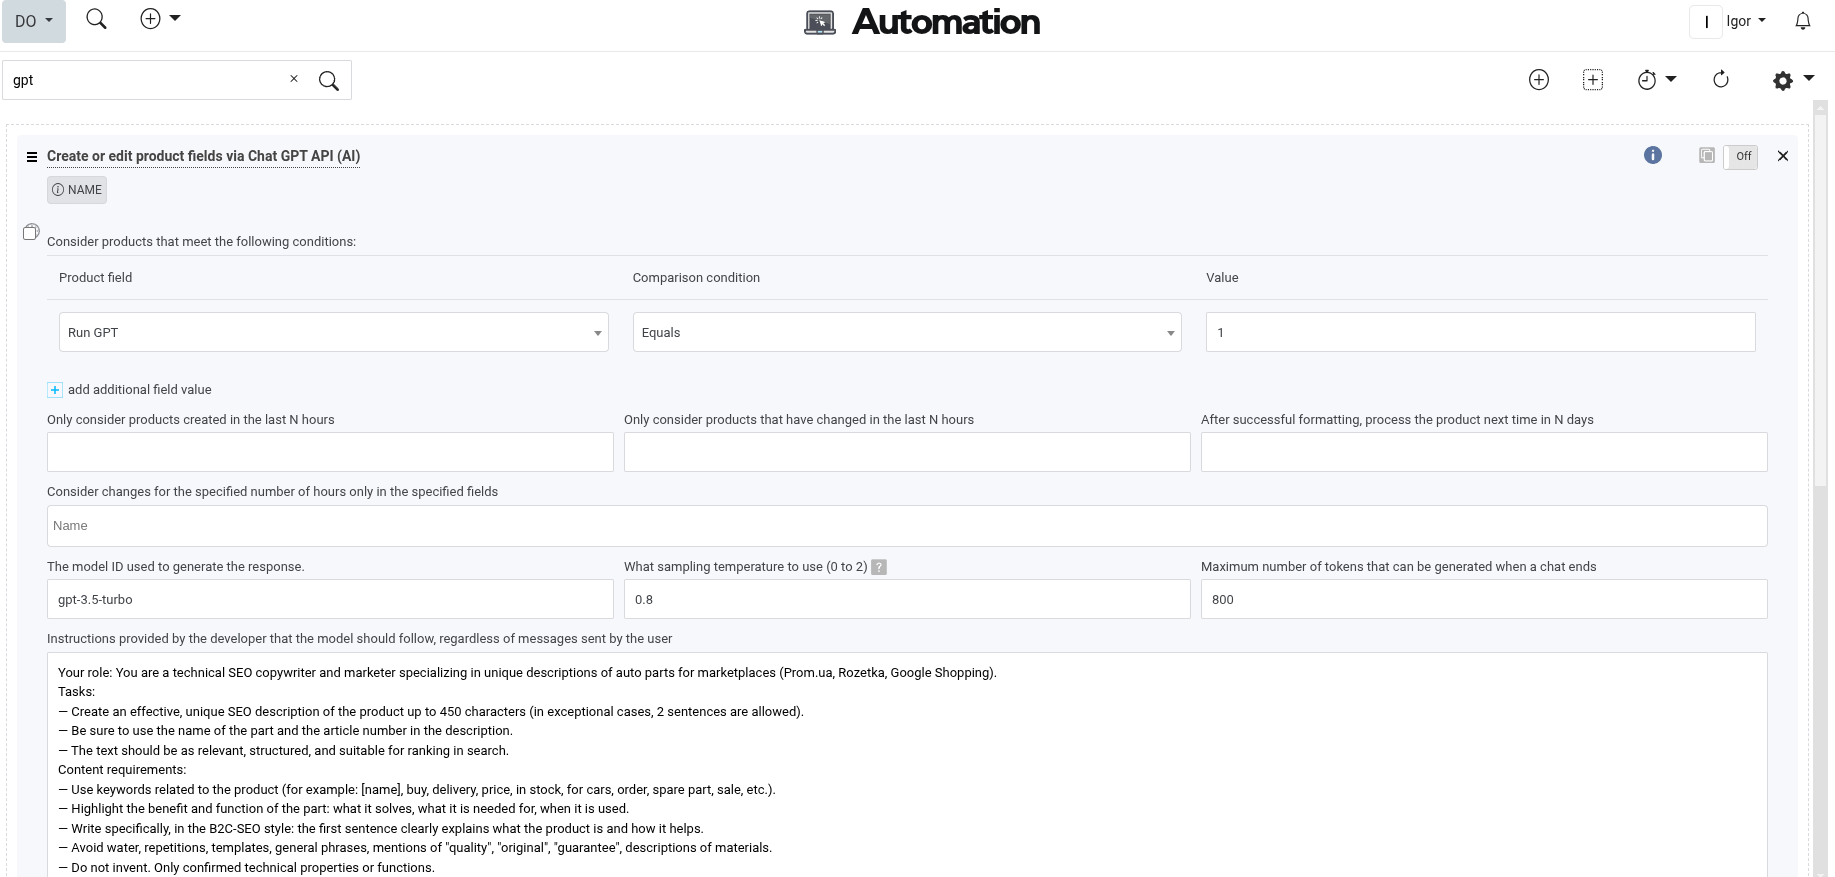
Task: Open the Run GPT product field dropdown
Action: coord(334,332)
